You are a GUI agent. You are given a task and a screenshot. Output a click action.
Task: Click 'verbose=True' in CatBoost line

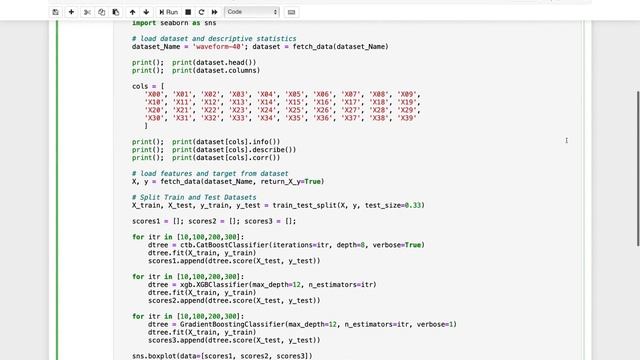(396, 245)
